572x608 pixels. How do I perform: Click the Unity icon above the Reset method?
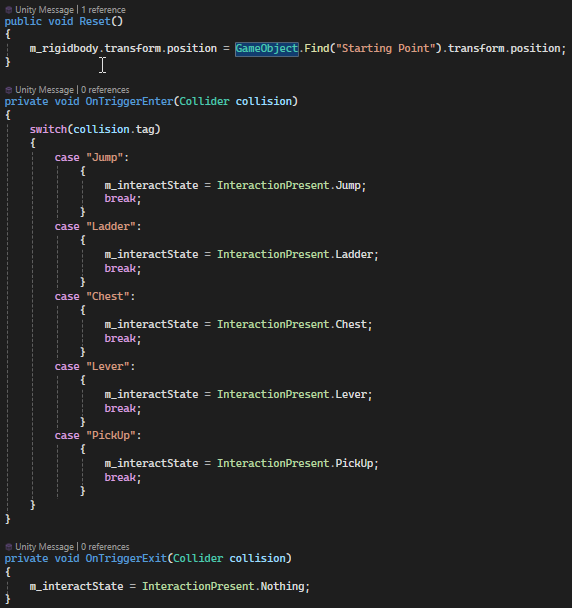(9, 10)
